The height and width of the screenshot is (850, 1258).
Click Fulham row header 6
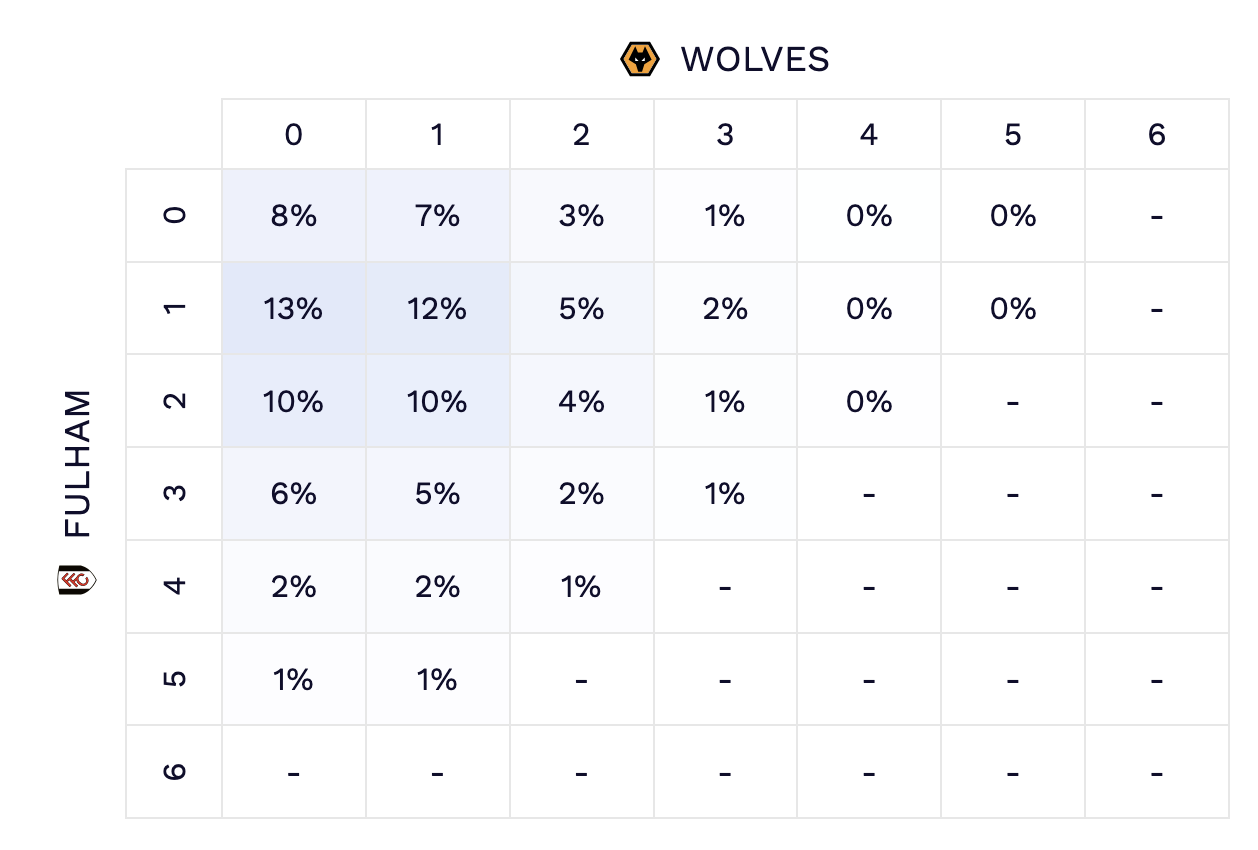tap(174, 772)
